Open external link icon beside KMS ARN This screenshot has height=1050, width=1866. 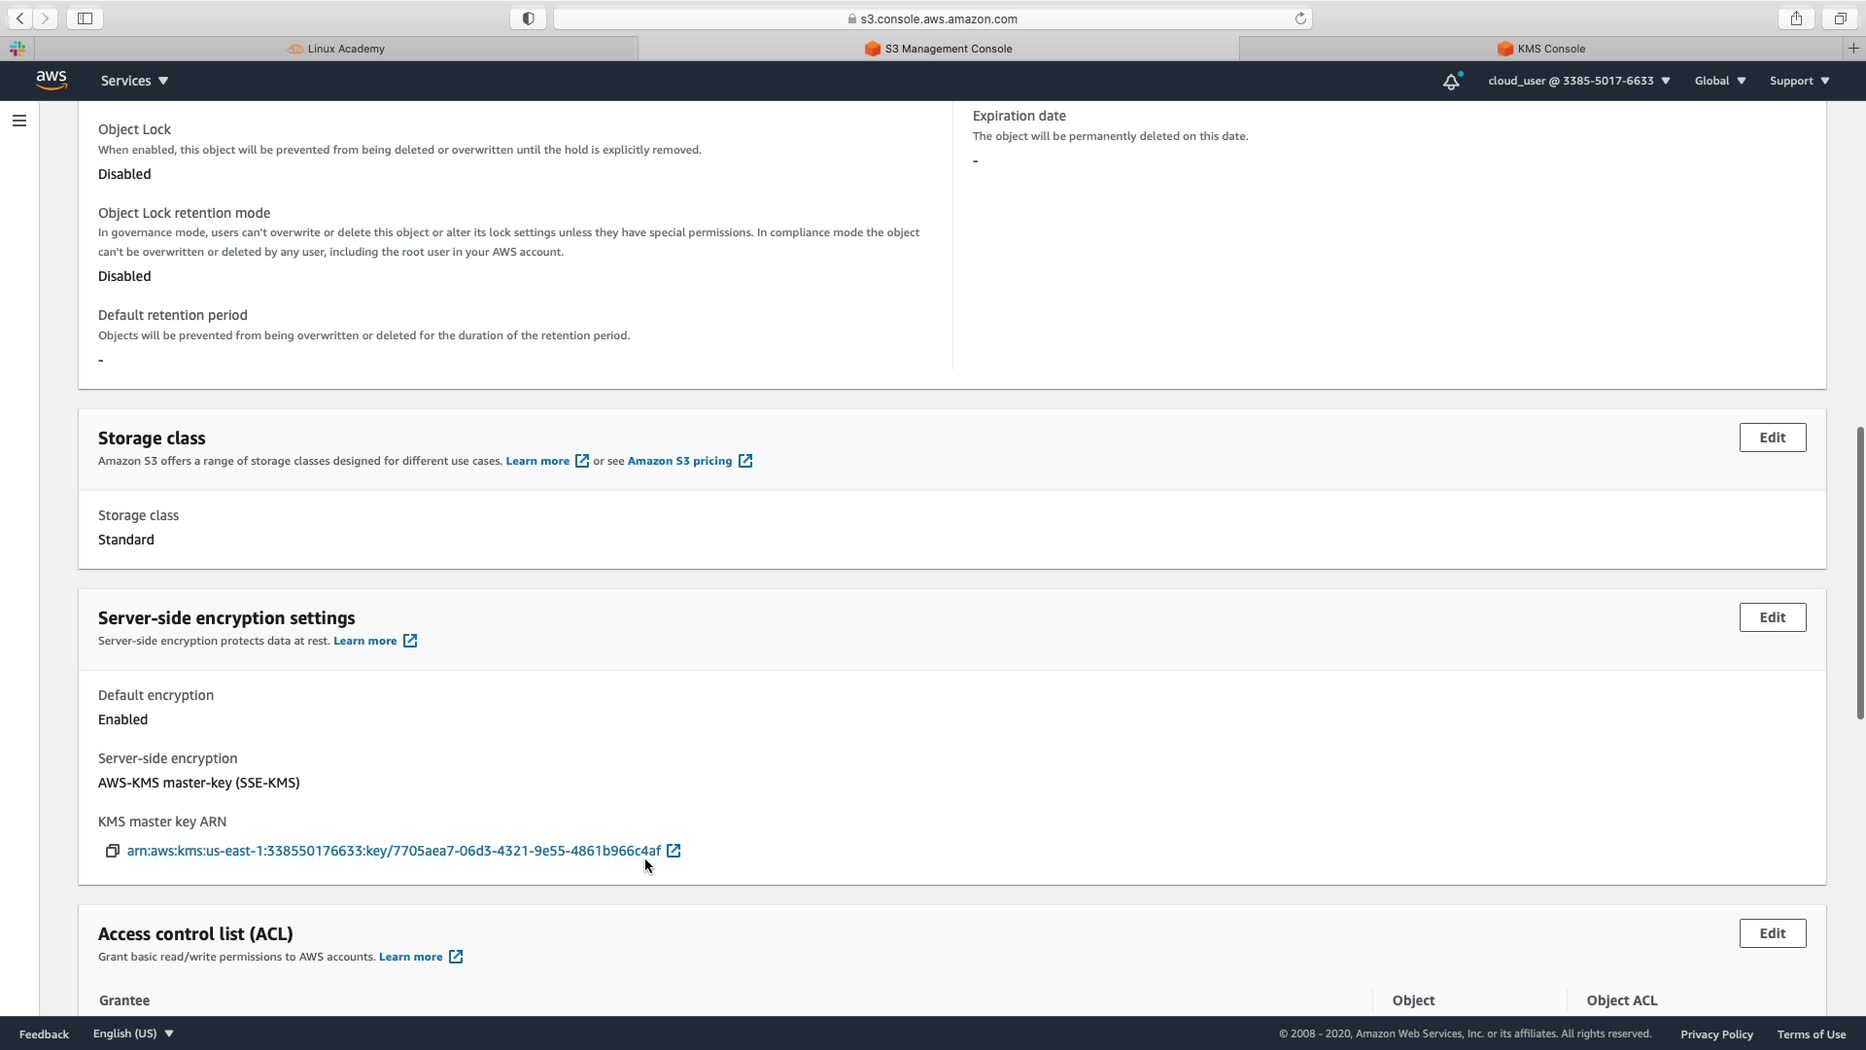(674, 851)
